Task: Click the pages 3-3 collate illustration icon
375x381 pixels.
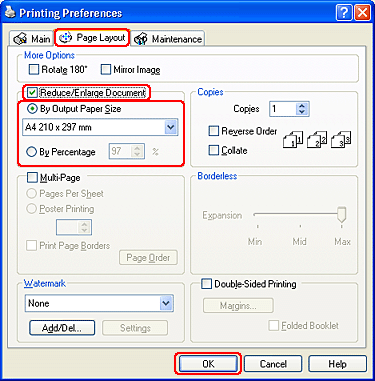Action: tap(341, 139)
